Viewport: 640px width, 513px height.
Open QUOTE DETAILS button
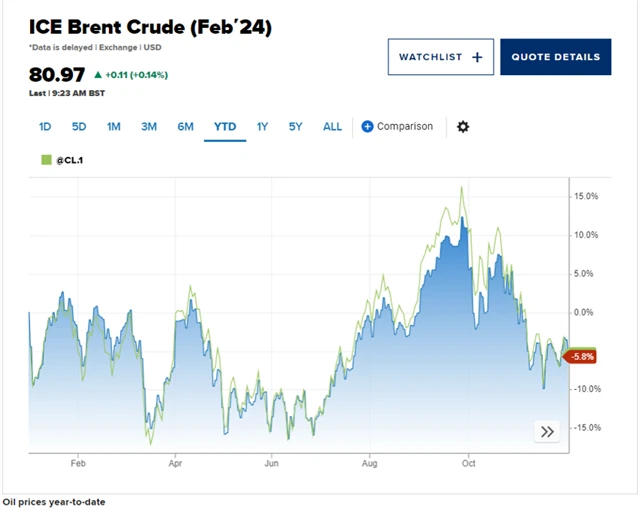[x=555, y=57]
